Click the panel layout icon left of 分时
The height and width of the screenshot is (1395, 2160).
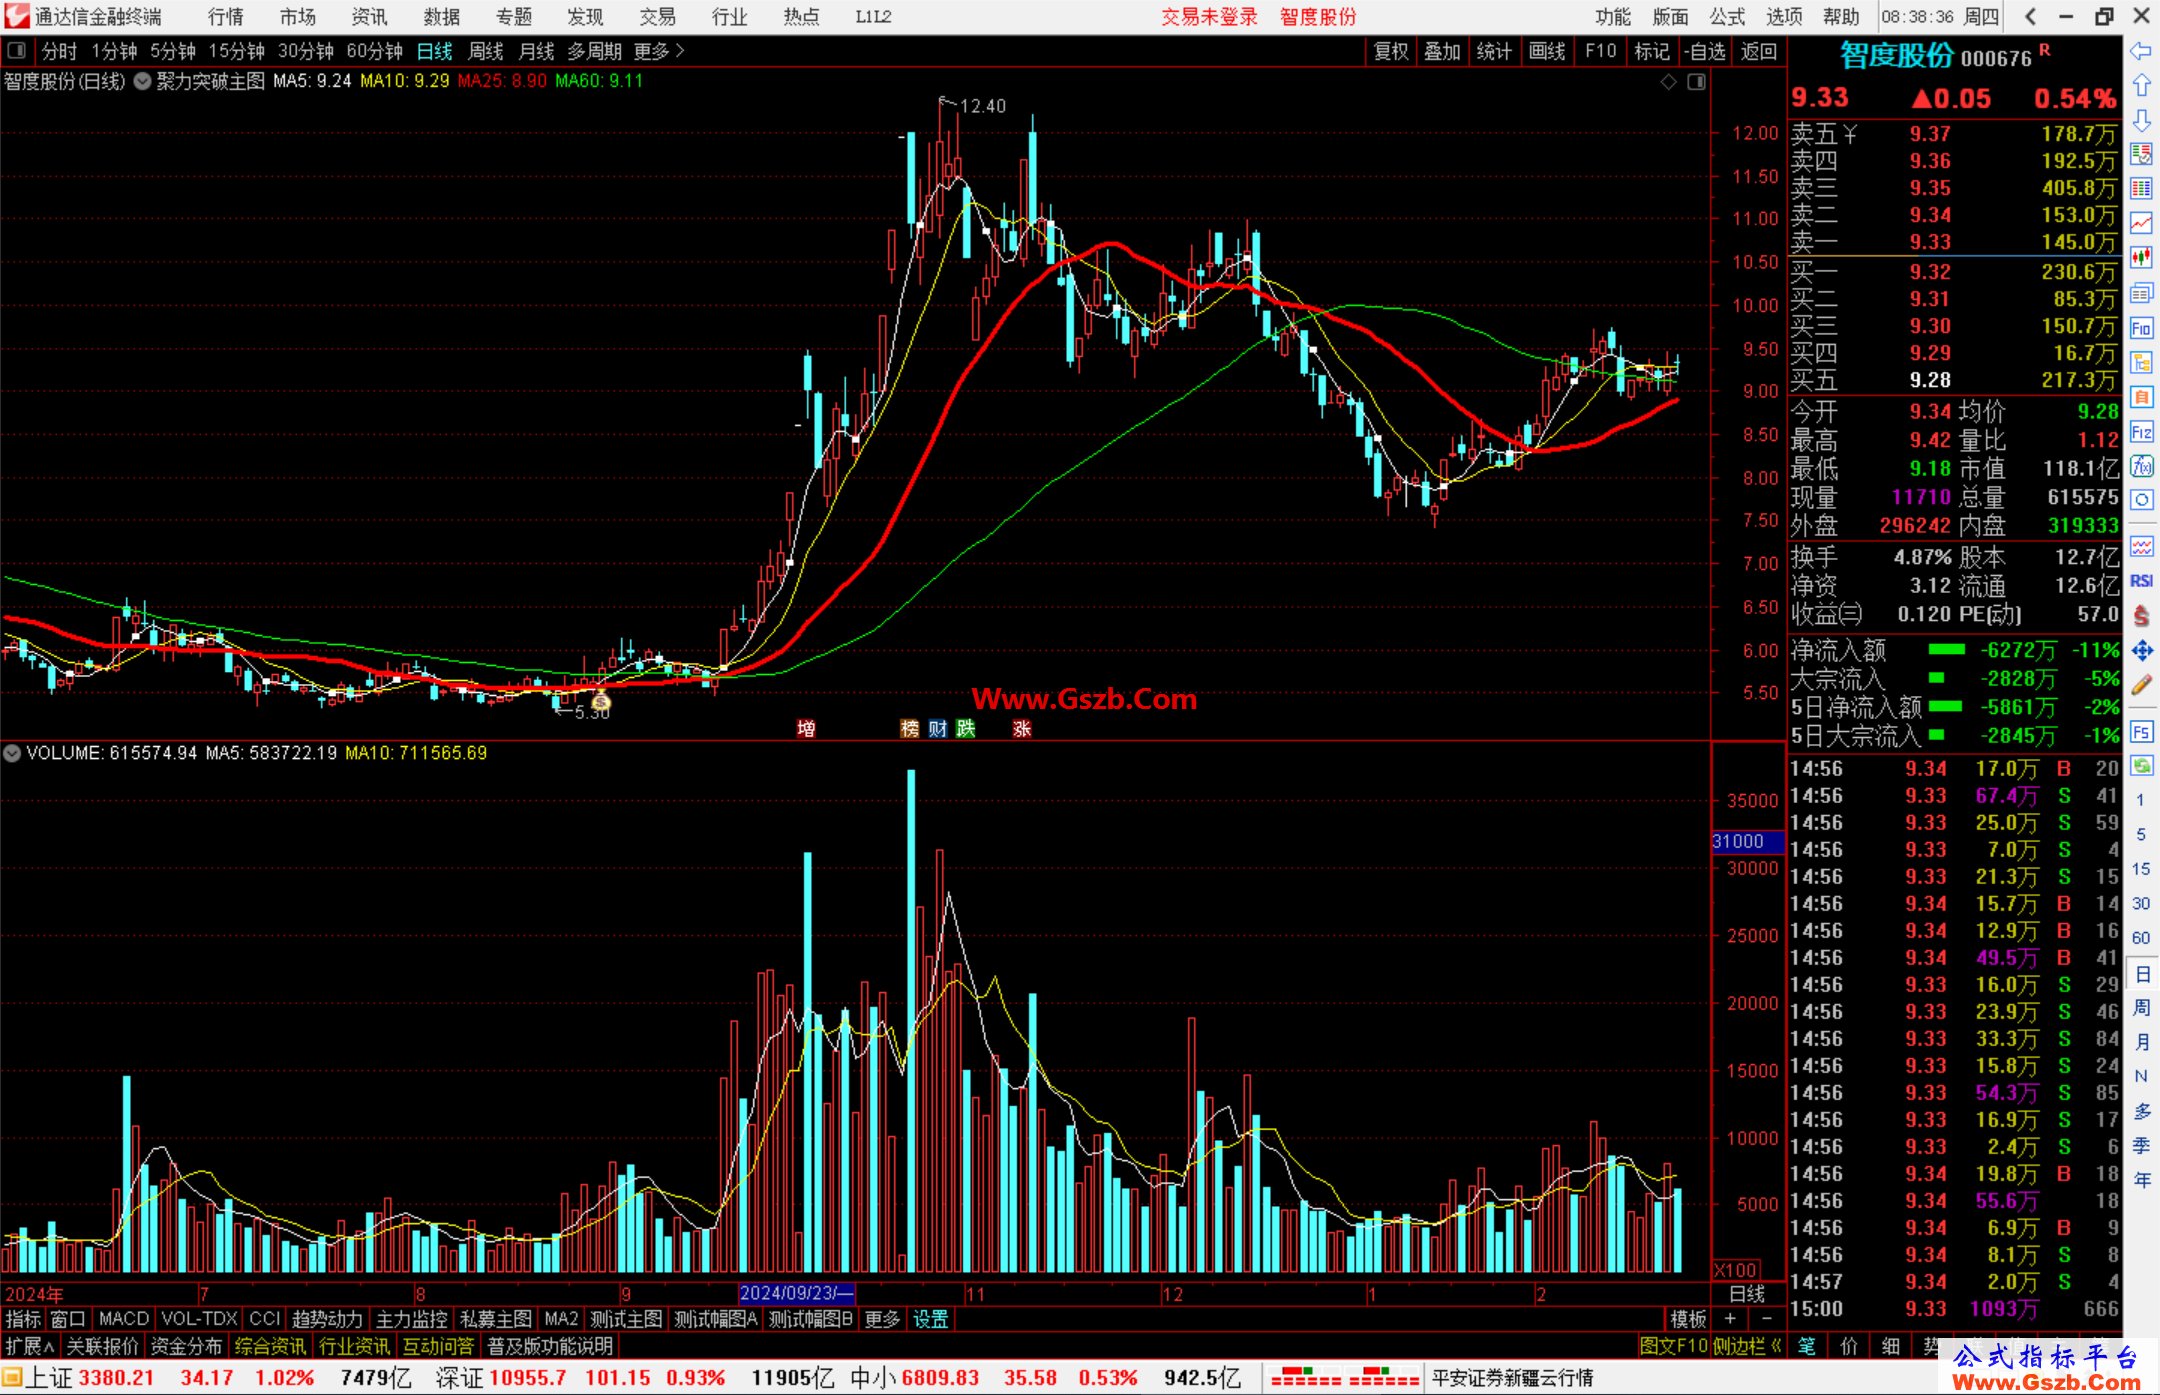click(17, 51)
